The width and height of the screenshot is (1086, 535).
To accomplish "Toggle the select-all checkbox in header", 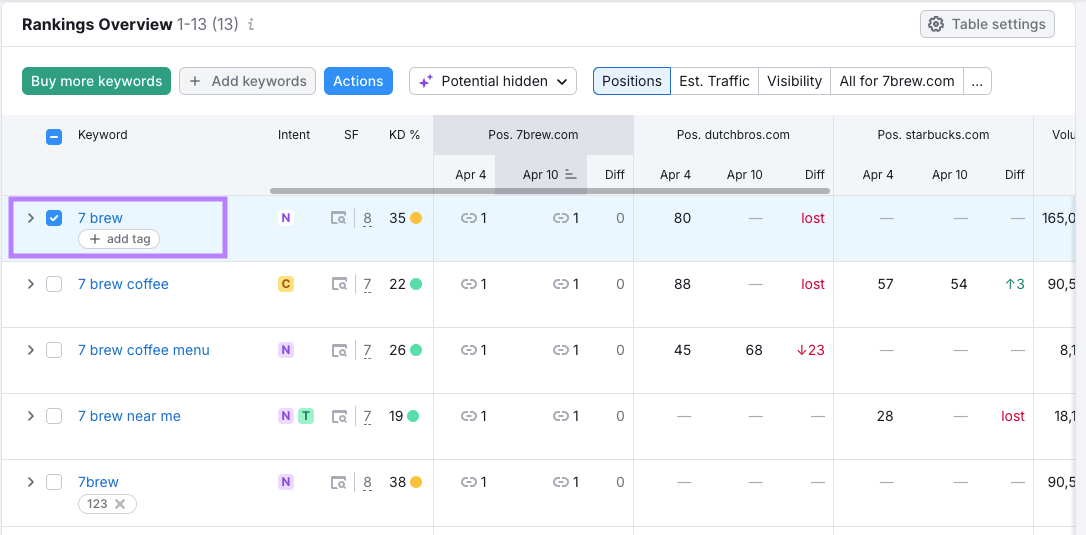I will tap(54, 137).
